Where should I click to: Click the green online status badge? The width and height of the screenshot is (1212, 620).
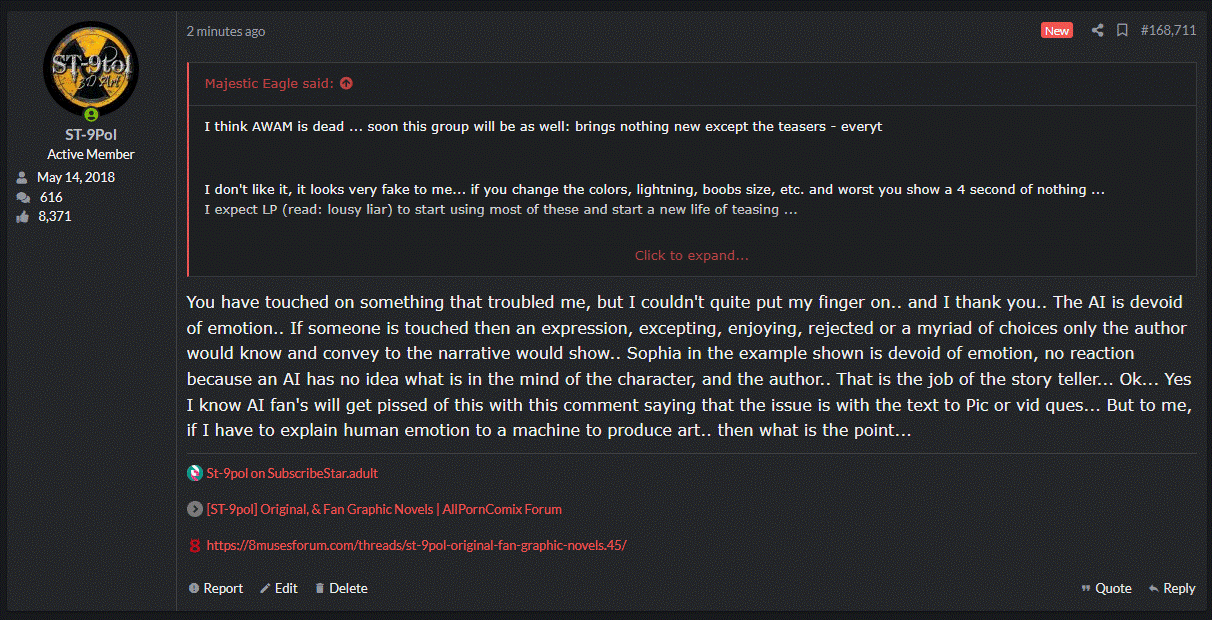[x=91, y=115]
